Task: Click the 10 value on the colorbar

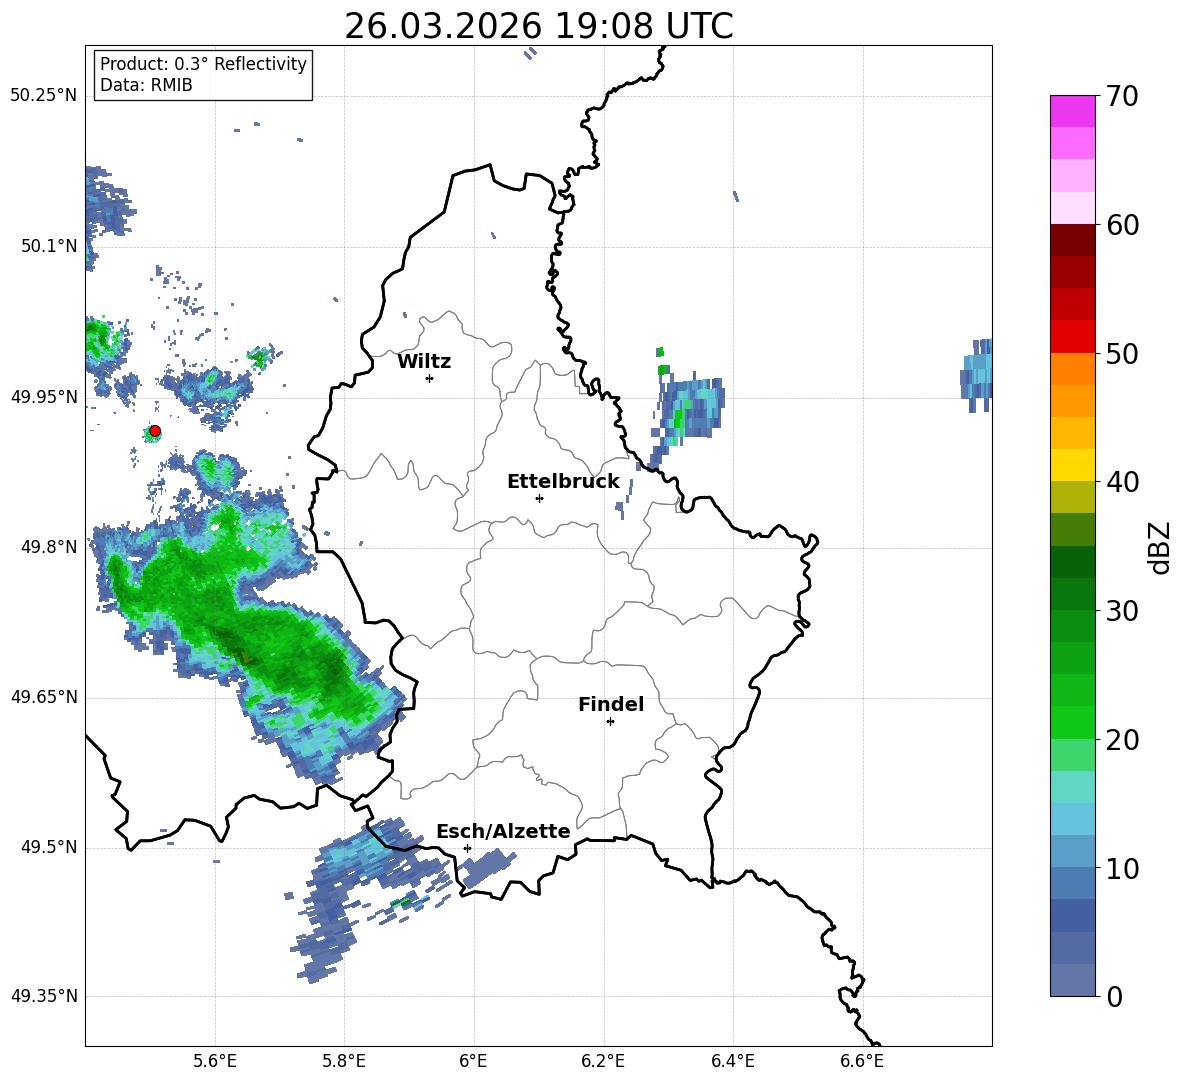Action: coord(1122,868)
